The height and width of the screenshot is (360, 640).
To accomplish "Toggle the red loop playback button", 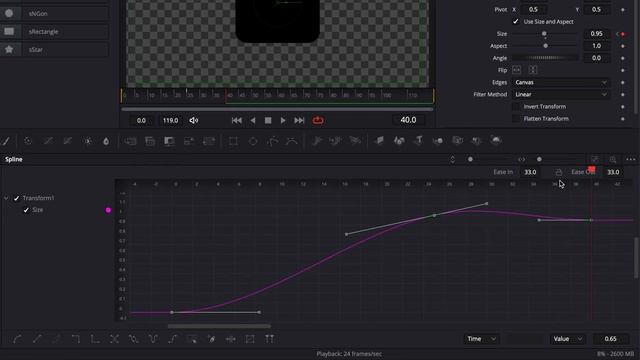I will (318, 120).
